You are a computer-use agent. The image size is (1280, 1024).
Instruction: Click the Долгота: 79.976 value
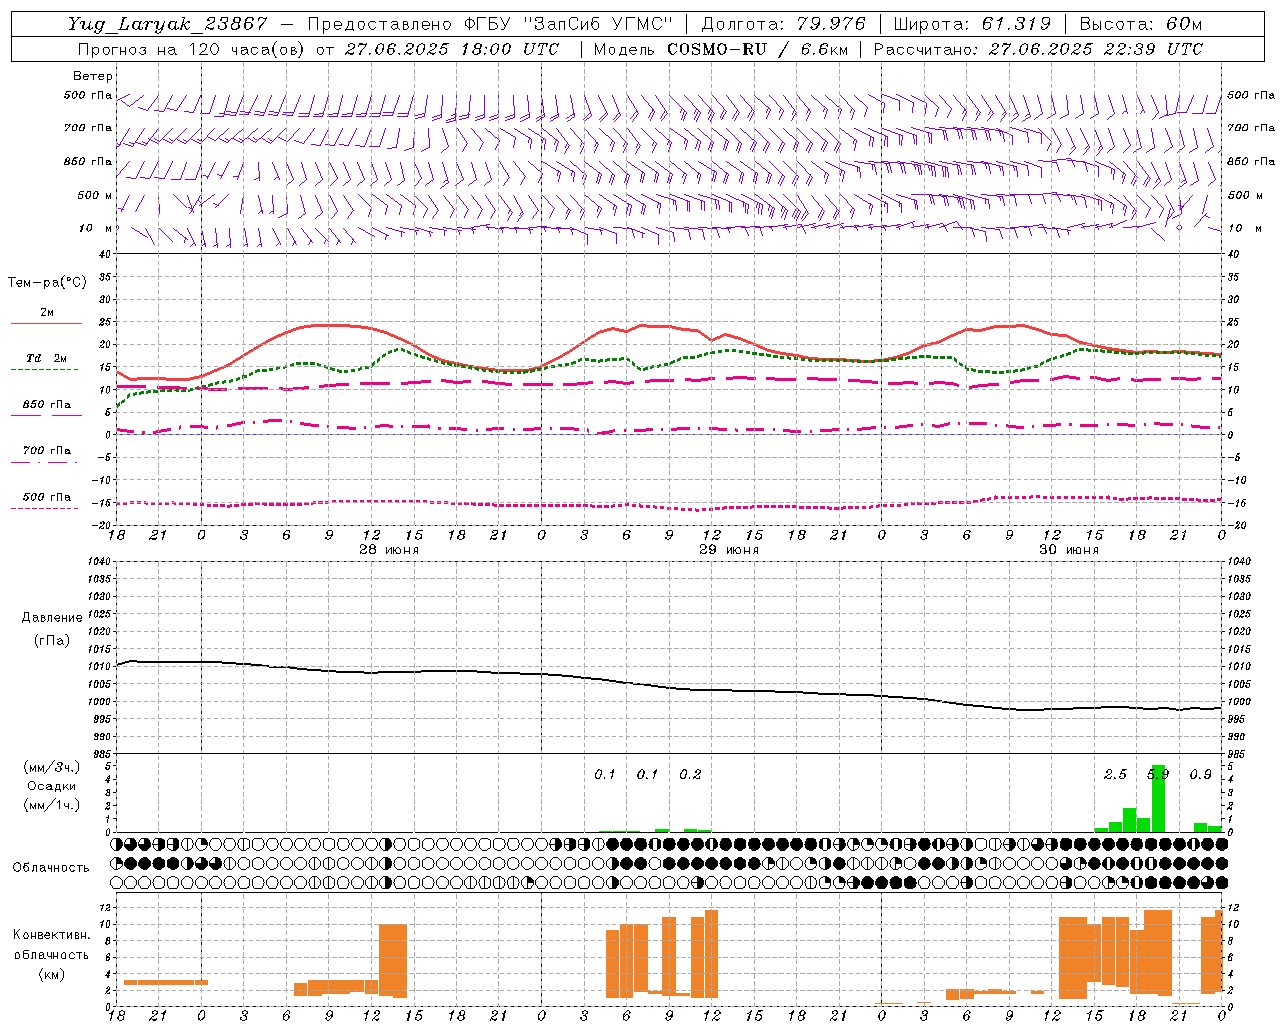[x=784, y=24]
